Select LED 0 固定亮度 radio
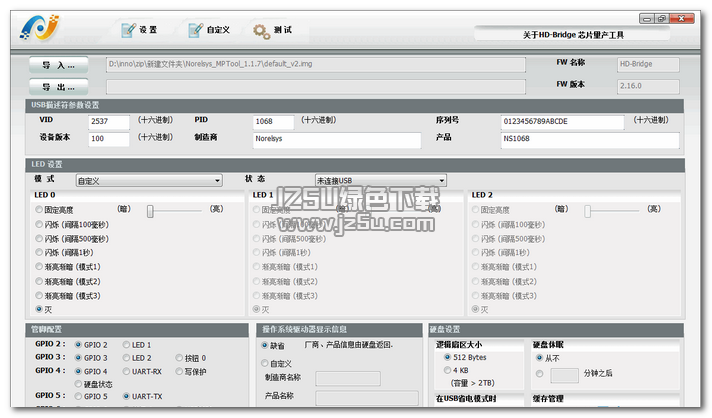712x418 pixels. (x=39, y=209)
